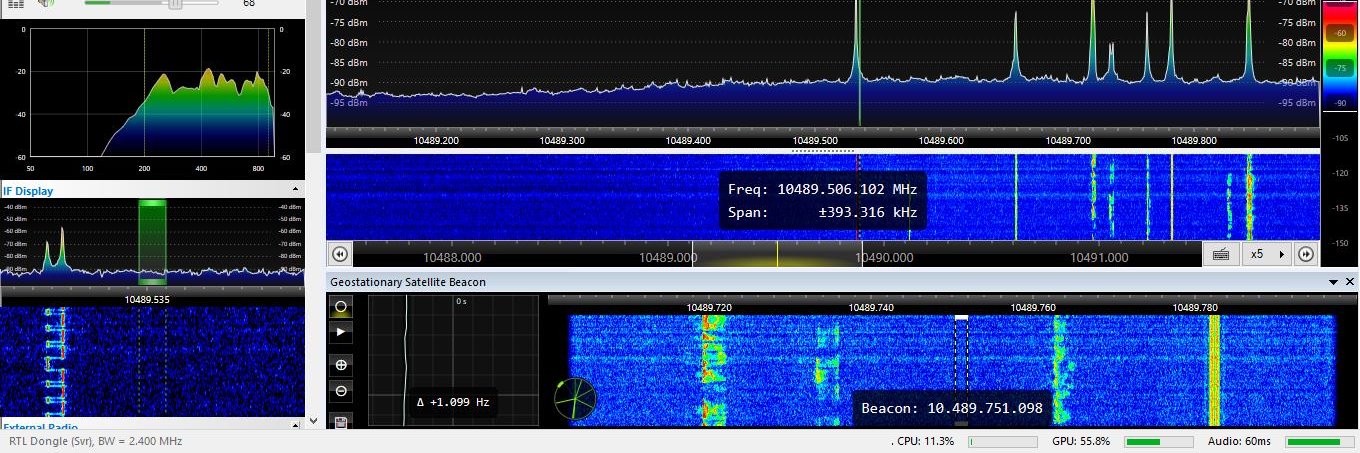
Task: Click the 10488.000 label on the band navigator
Action: click(x=452, y=257)
